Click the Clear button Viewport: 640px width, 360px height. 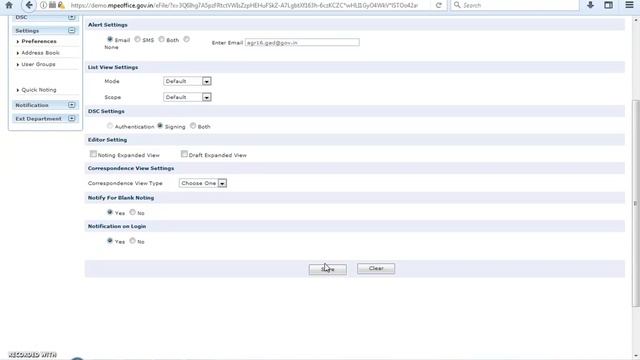point(376,269)
